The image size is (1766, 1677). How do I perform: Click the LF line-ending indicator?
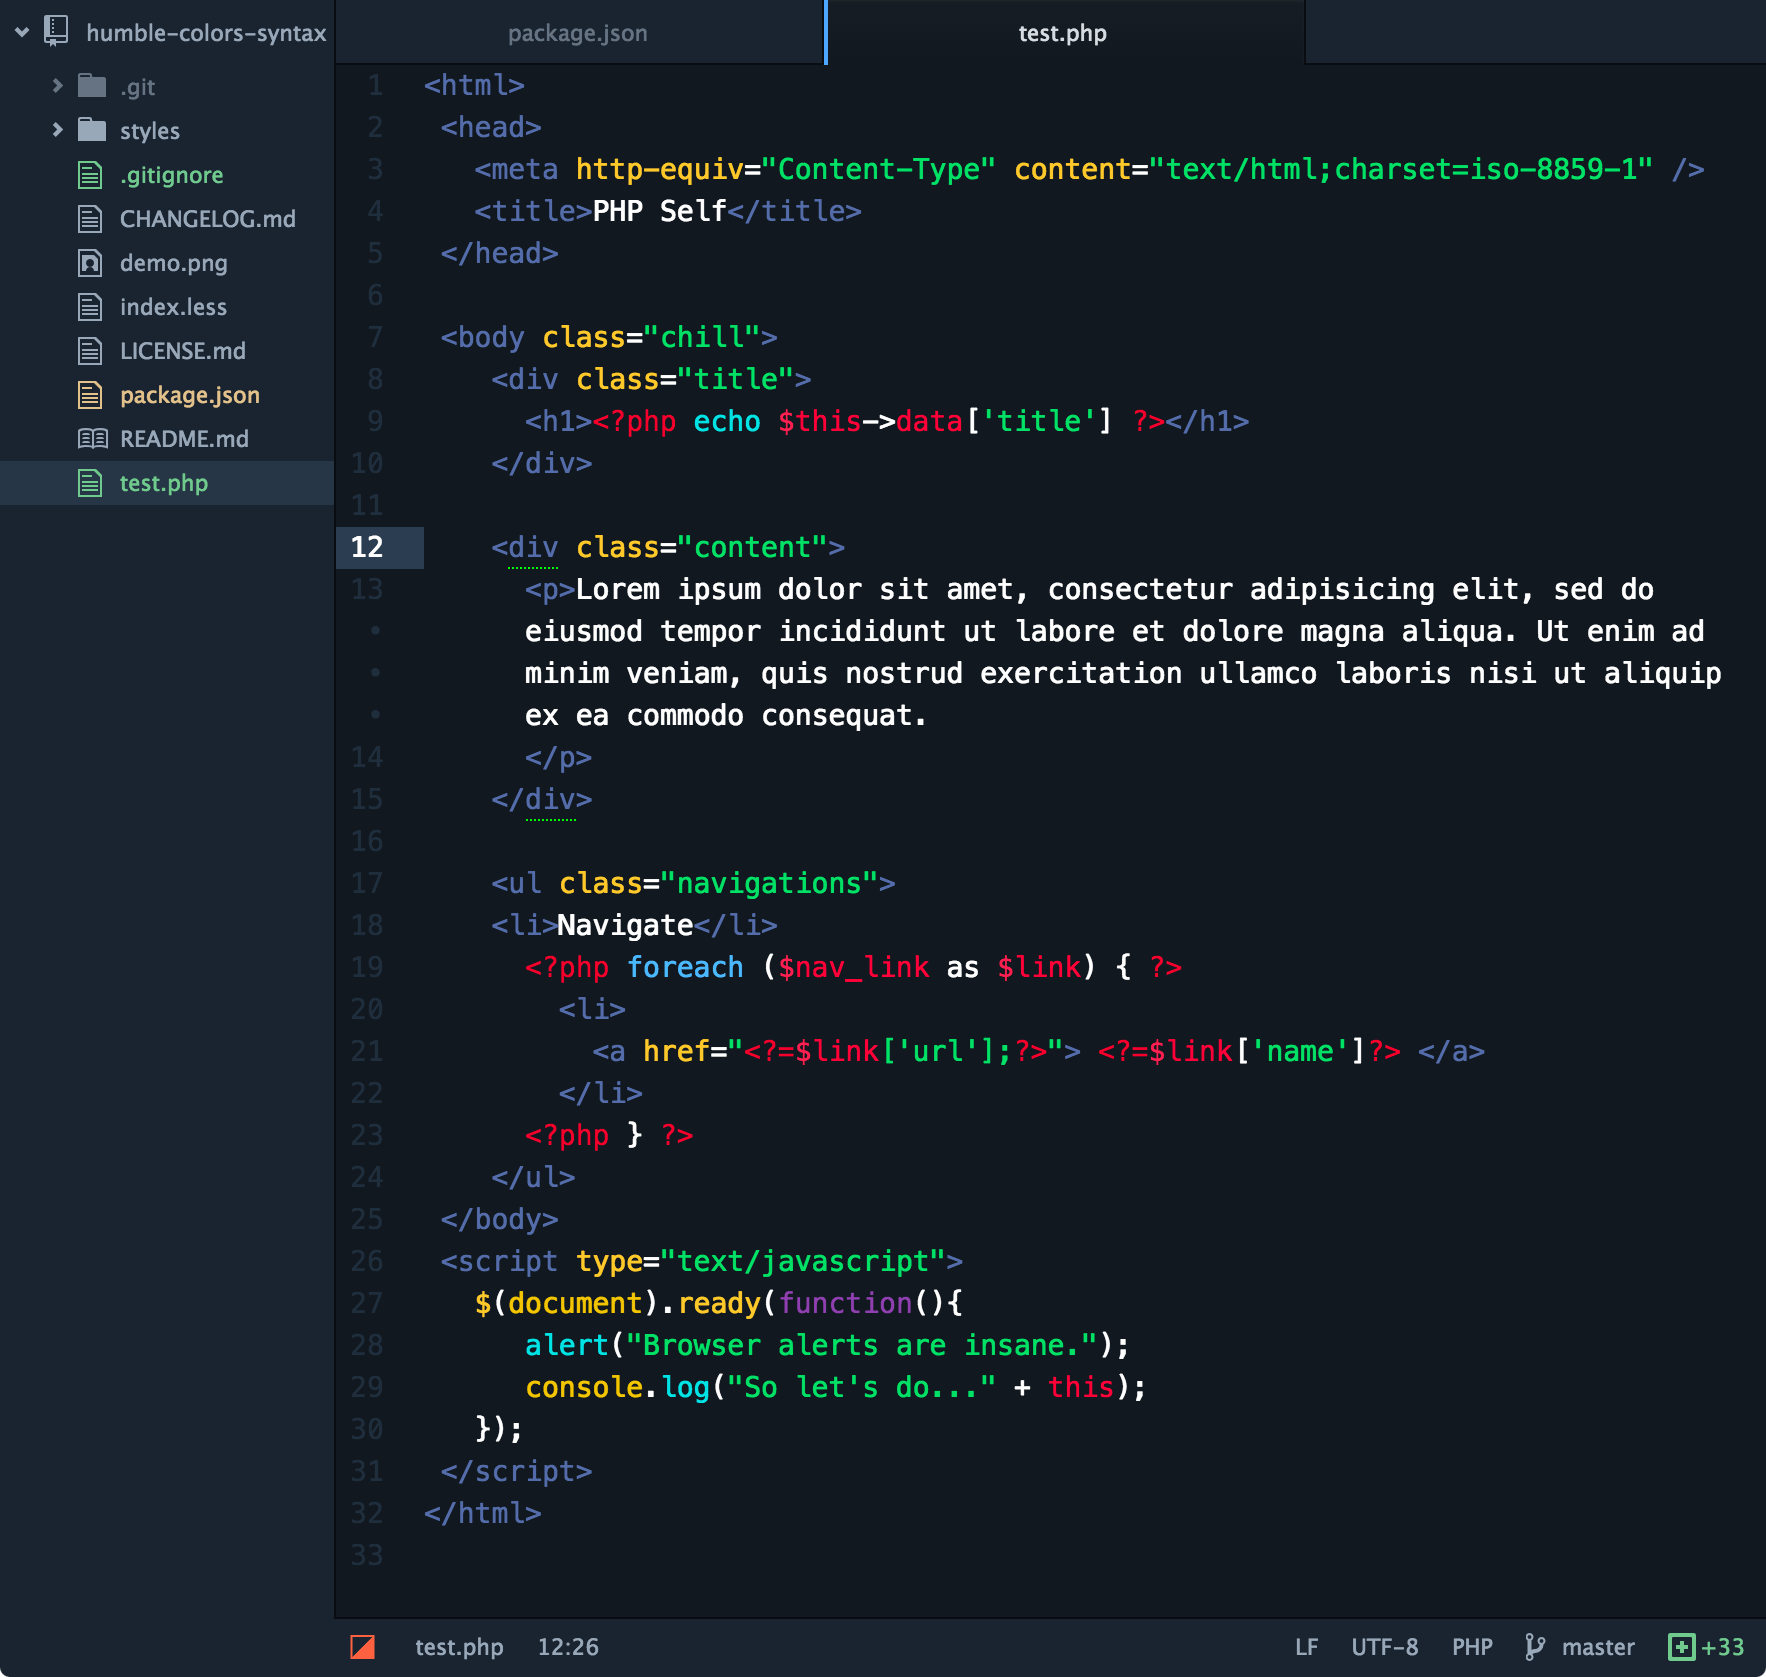coord(1307,1647)
